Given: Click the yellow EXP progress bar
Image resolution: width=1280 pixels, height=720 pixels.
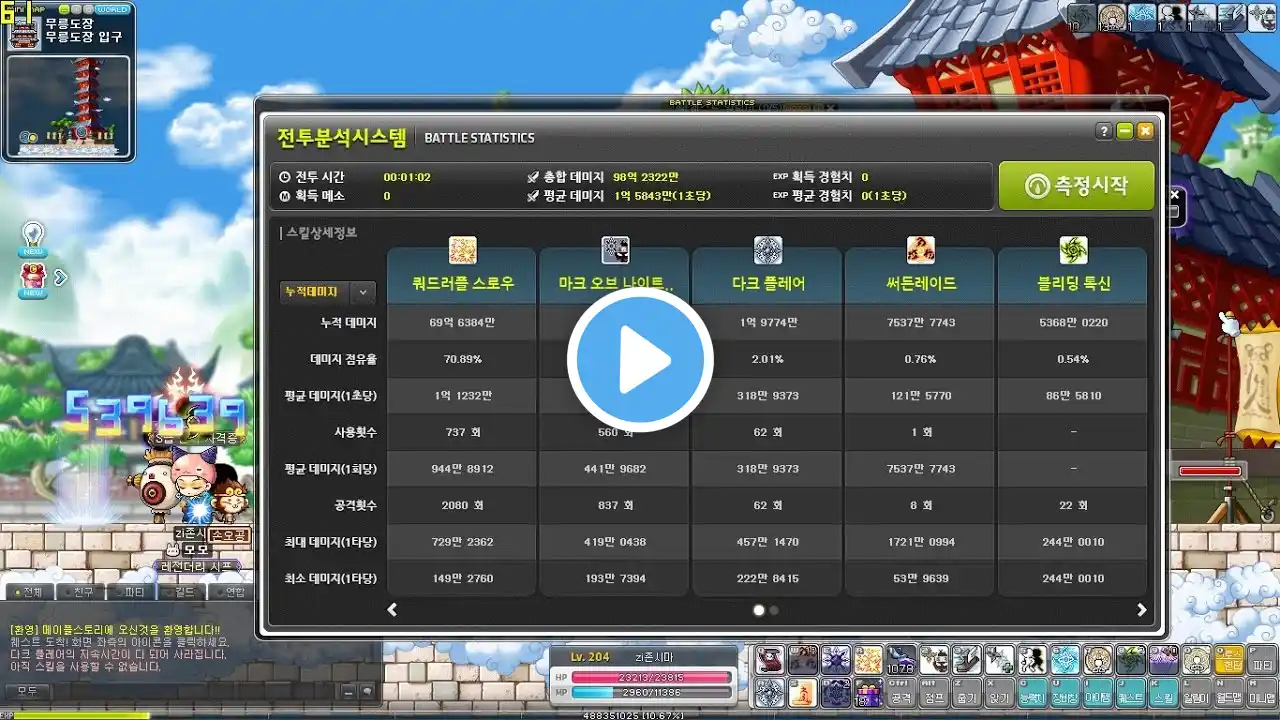Looking at the screenshot, I should (82, 716).
